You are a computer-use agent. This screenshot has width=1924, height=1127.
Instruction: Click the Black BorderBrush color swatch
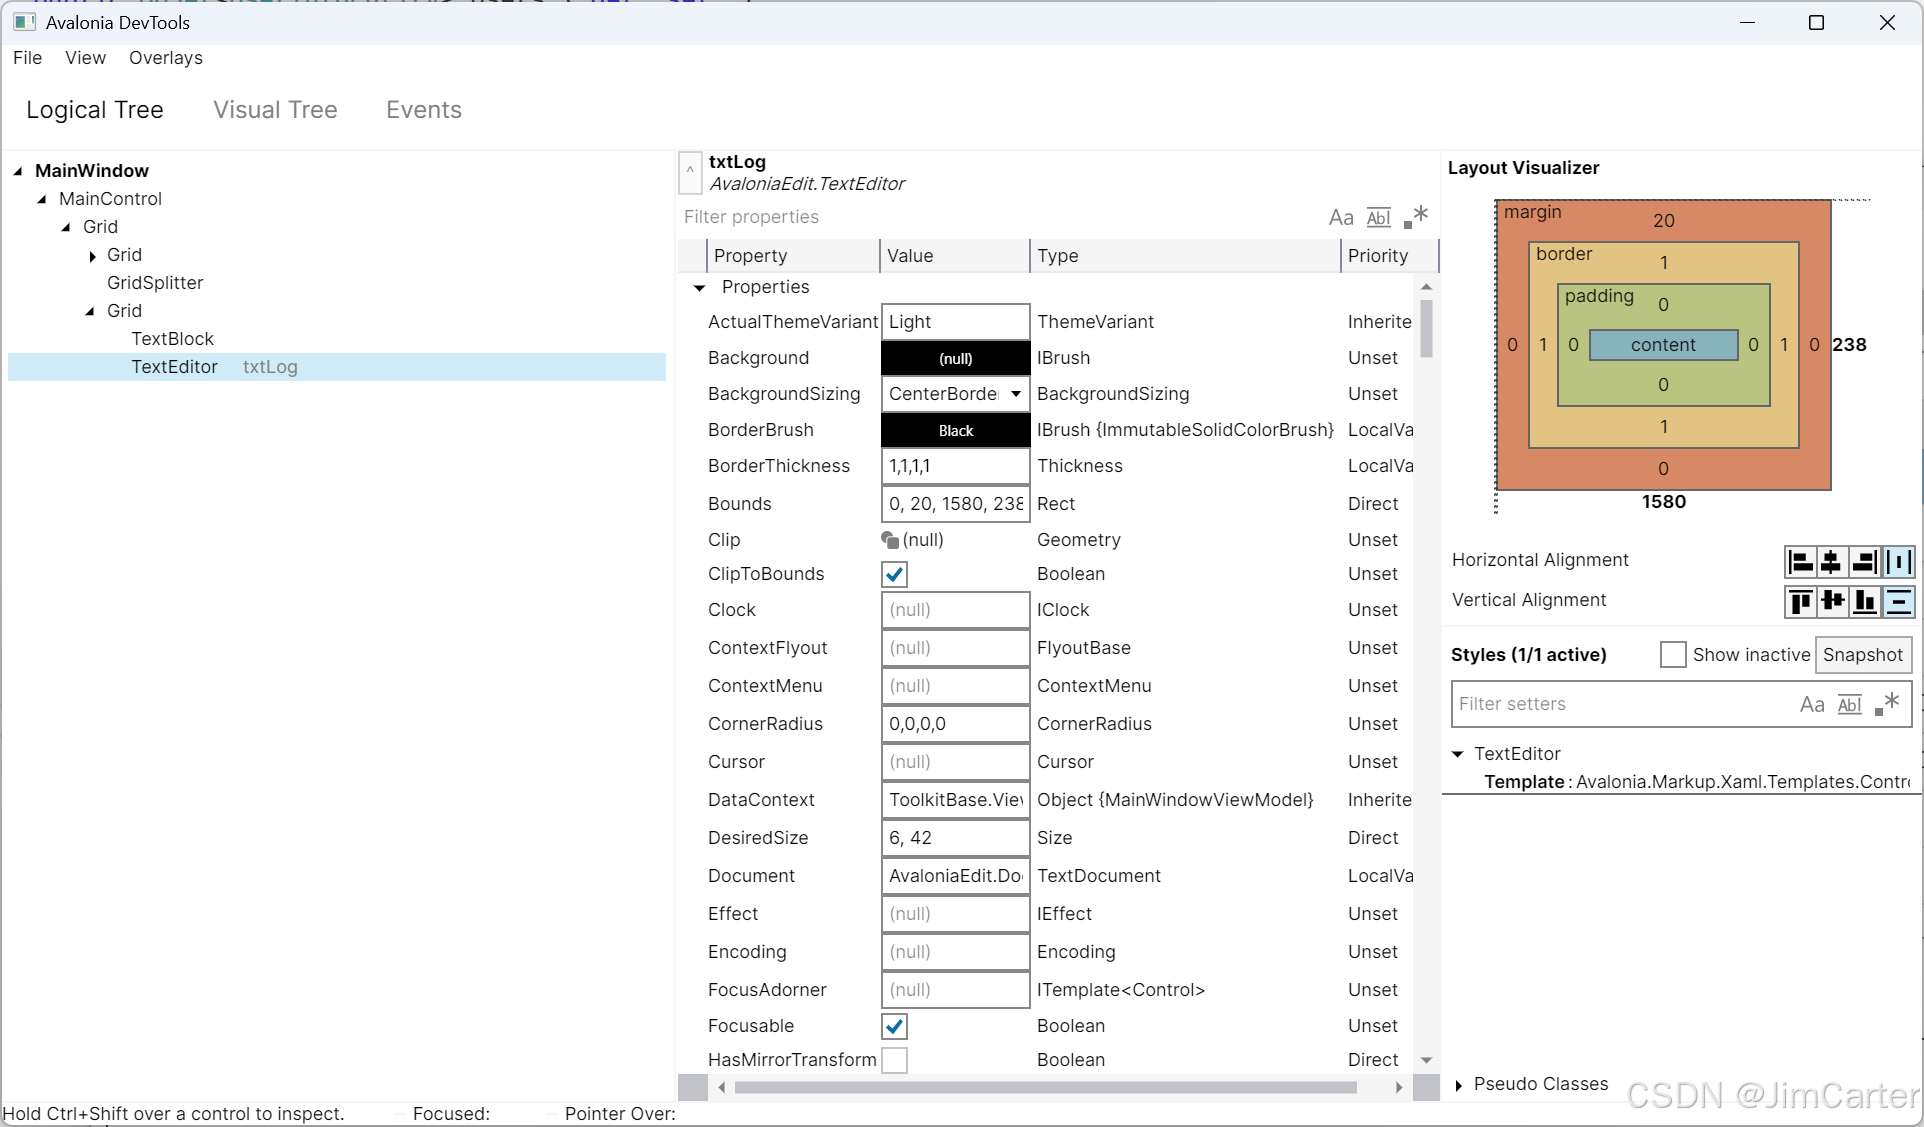[x=955, y=430]
